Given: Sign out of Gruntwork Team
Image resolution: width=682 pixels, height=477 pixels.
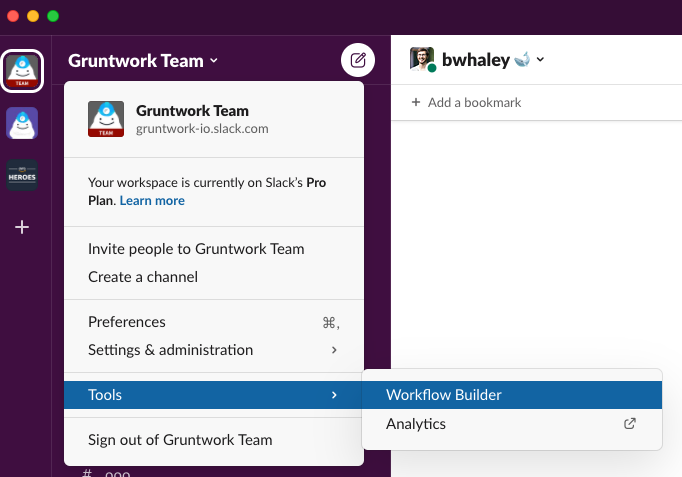Looking at the screenshot, I should [180, 439].
